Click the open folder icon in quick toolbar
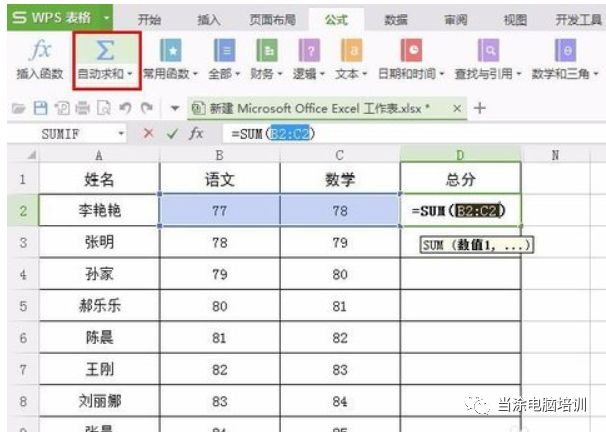This screenshot has height=432, width=606. coord(19,109)
